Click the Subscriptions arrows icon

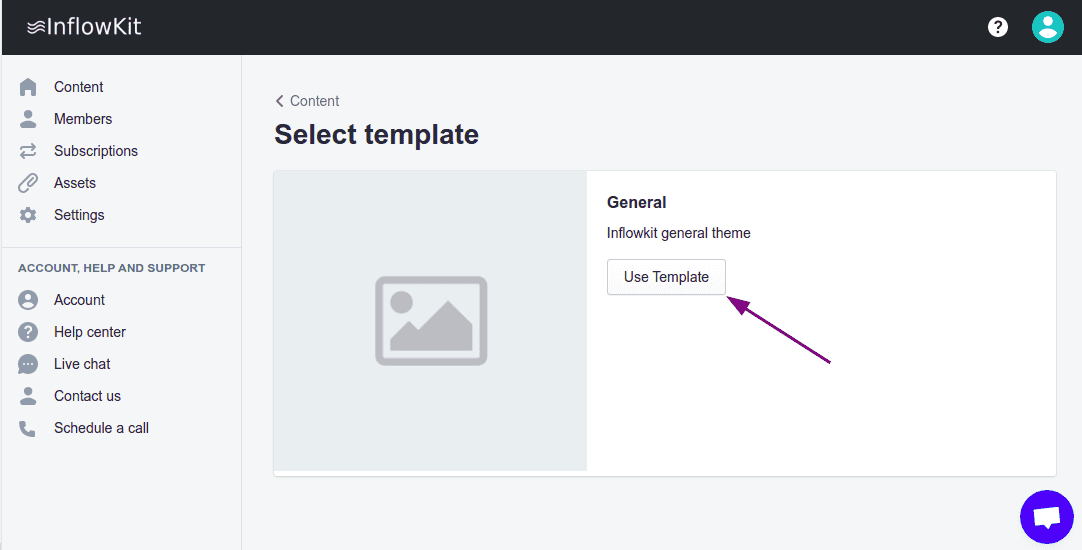28,151
